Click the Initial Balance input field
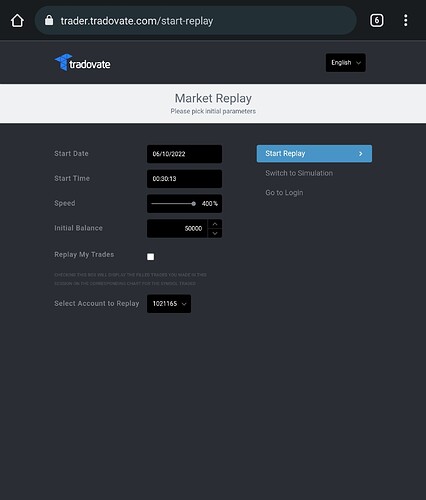 [177, 228]
